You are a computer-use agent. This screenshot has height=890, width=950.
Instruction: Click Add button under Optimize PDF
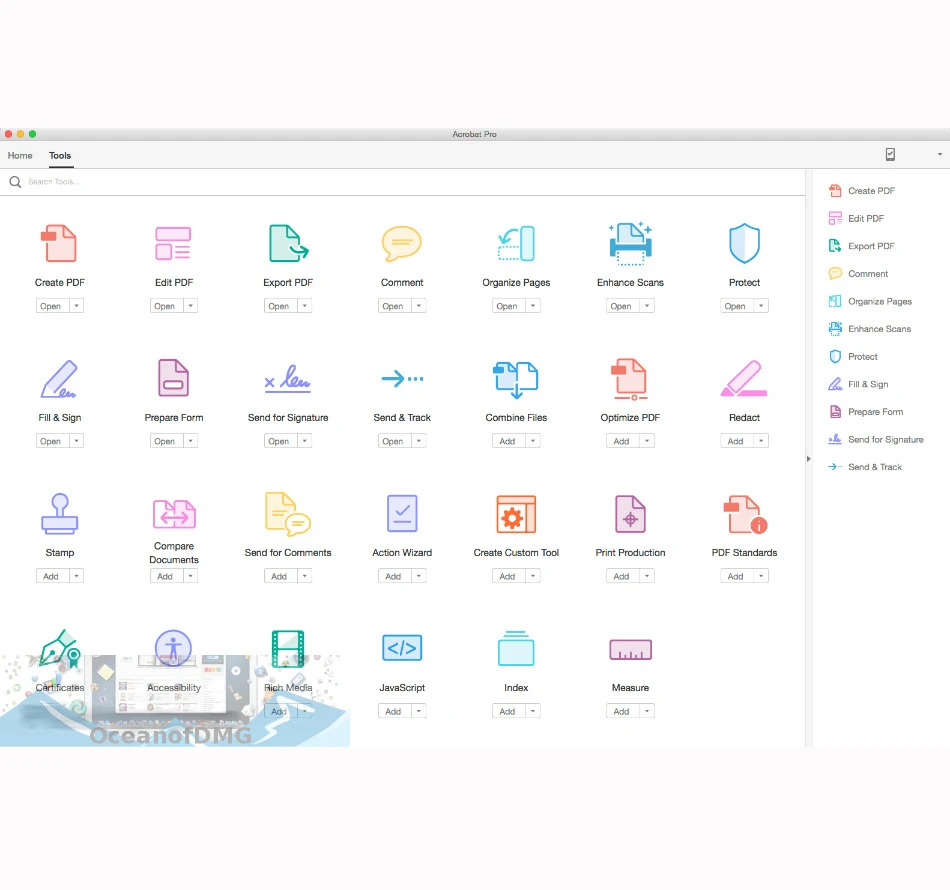[x=621, y=441]
